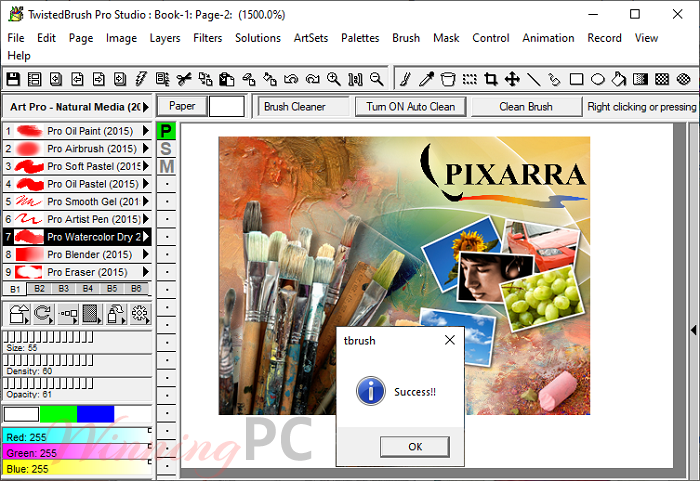The image size is (700, 481).
Task: Click the blue color swatch
Action: click(96, 414)
